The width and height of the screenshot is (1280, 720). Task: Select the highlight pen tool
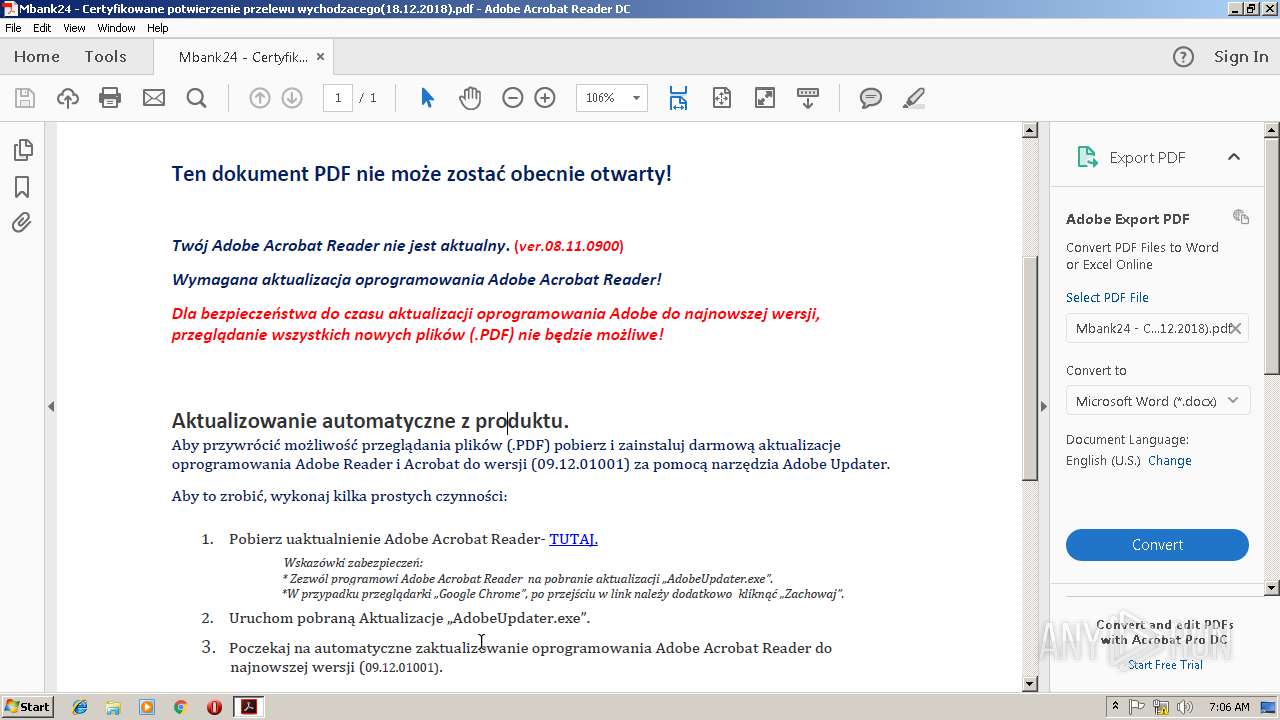tap(914, 98)
